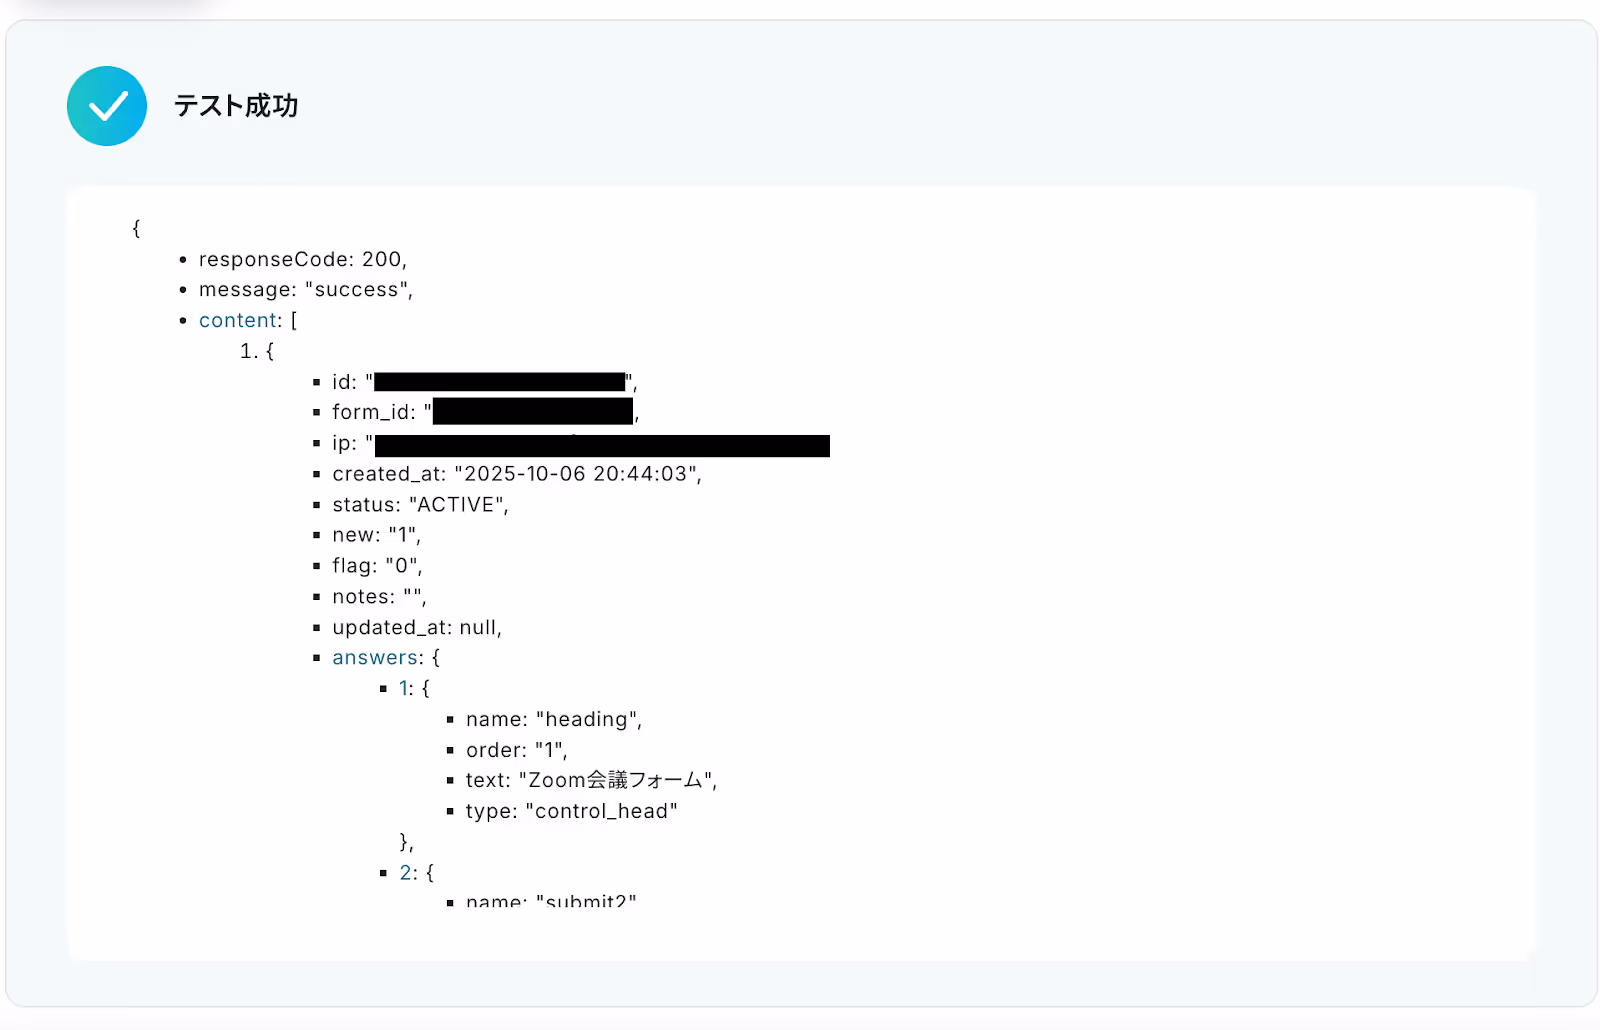1600x1030 pixels.
Task: Collapse the answers object key
Action: pyautogui.click(x=375, y=657)
